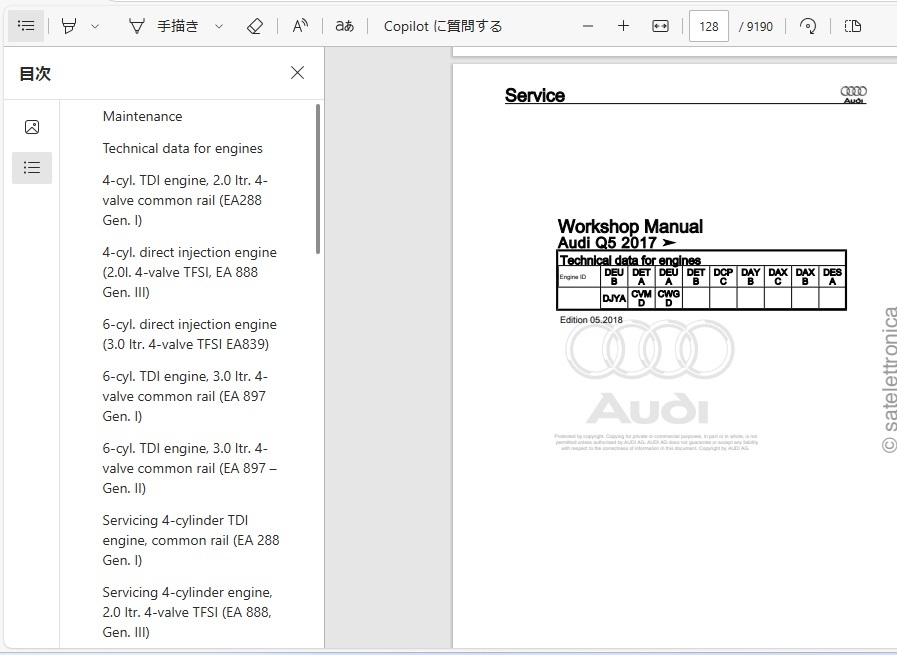The image size is (897, 655).
Task: Select the 手描き draw tool
Action: pos(164,26)
